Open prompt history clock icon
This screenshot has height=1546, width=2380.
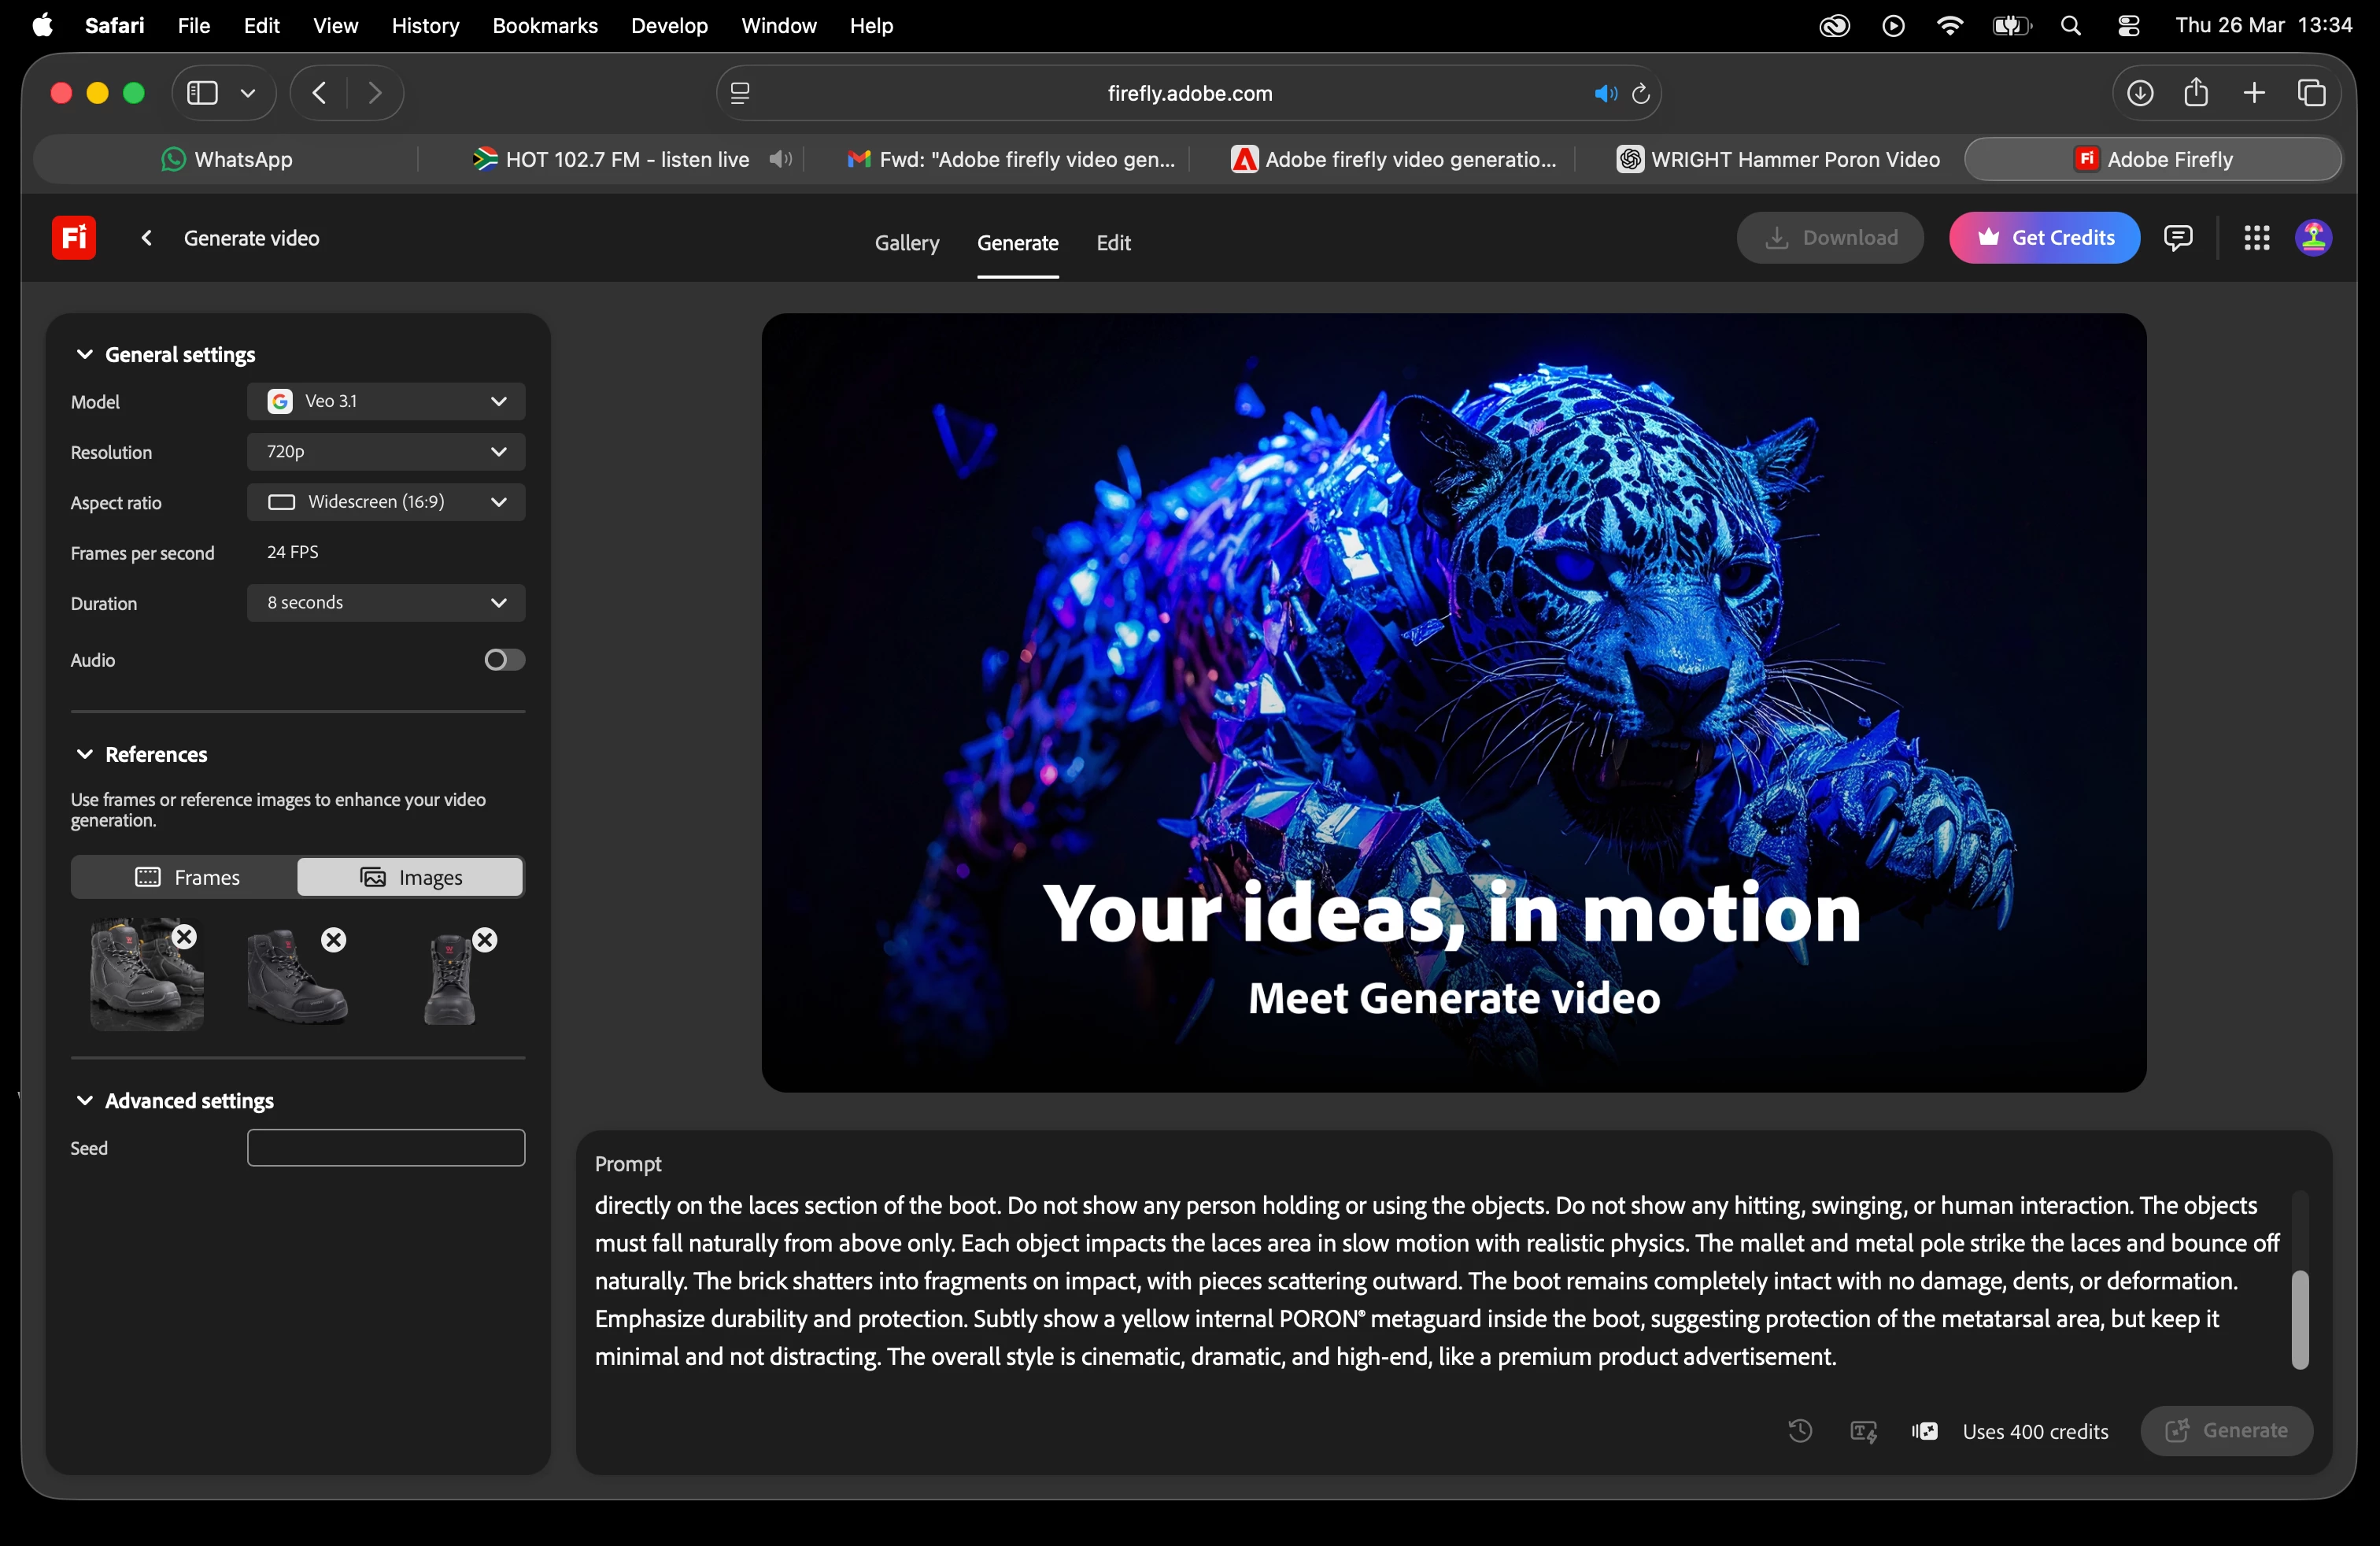(x=1800, y=1431)
